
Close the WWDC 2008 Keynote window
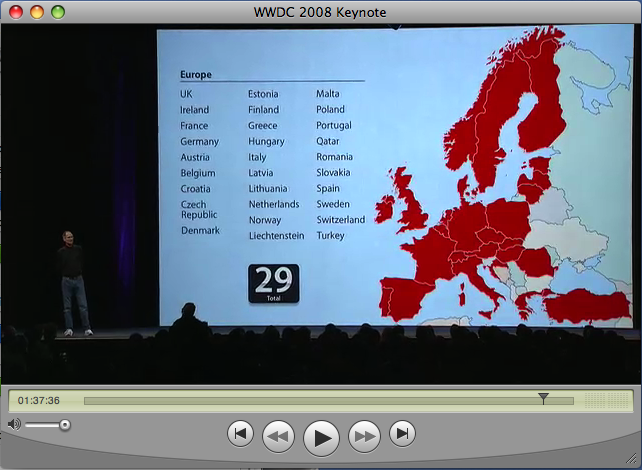16,12
